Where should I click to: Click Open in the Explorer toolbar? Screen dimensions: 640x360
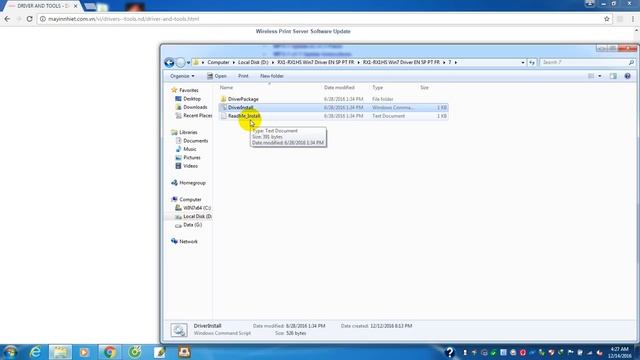pos(217,76)
